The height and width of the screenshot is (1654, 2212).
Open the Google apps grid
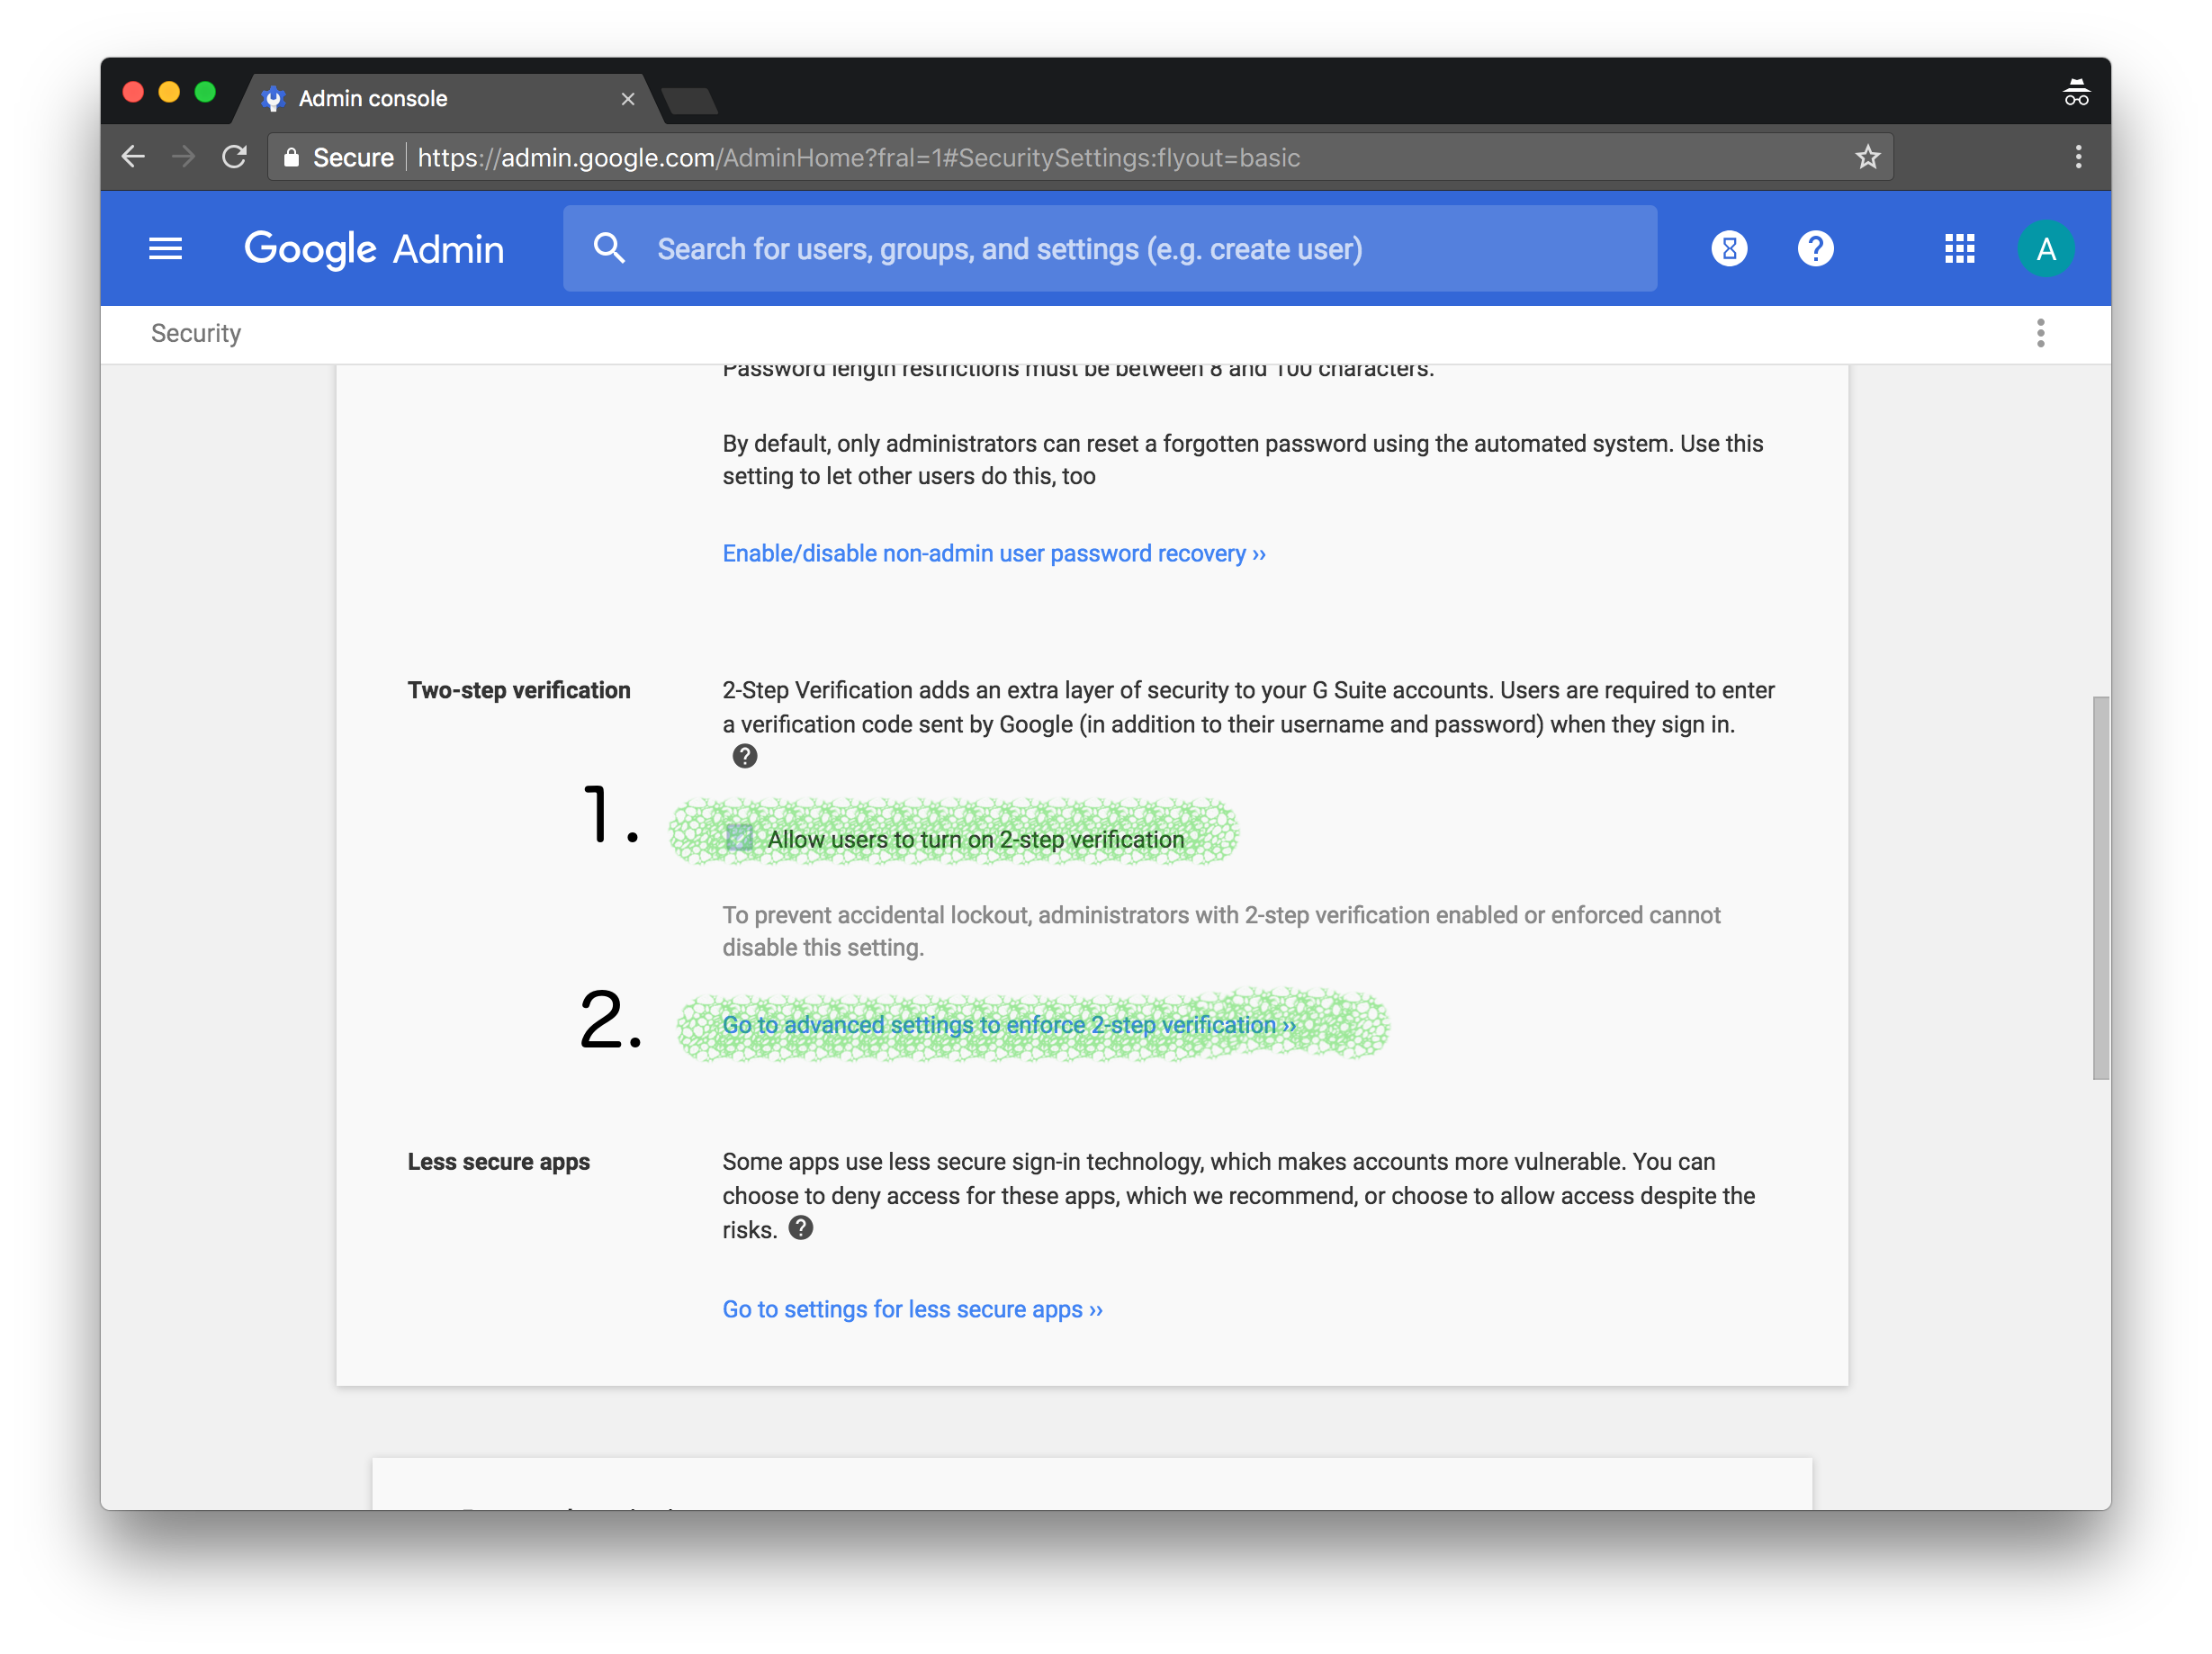(1958, 248)
